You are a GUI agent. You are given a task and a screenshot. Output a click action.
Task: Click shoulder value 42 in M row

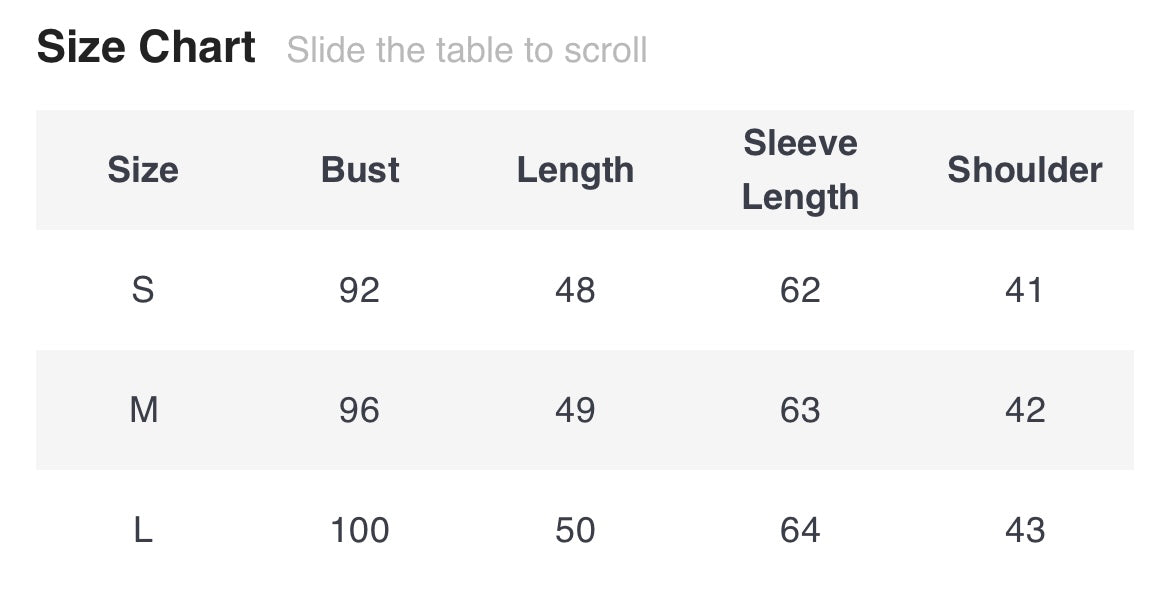(x=1024, y=410)
